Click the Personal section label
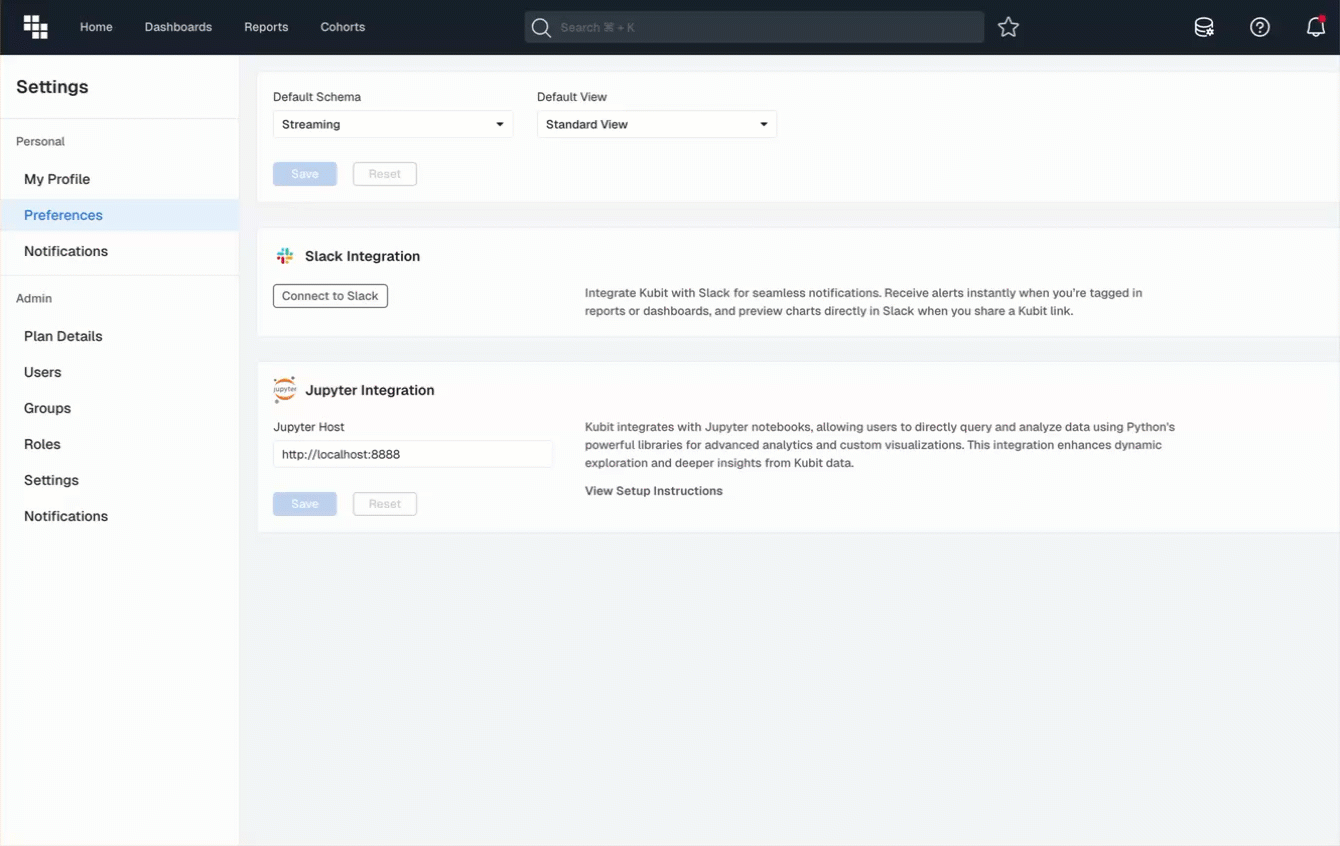The width and height of the screenshot is (1340, 846). click(40, 142)
